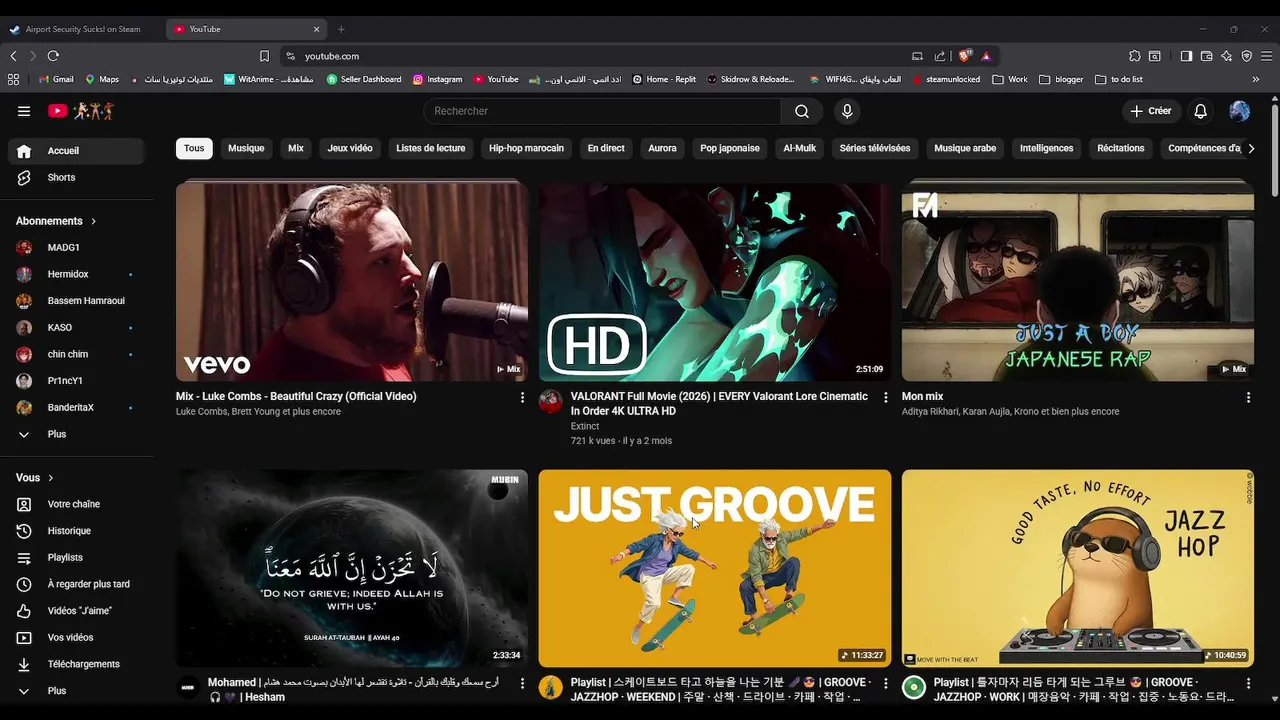The height and width of the screenshot is (720, 1280).
Task: Select the Hip-hop marocain chip
Action: (x=526, y=148)
